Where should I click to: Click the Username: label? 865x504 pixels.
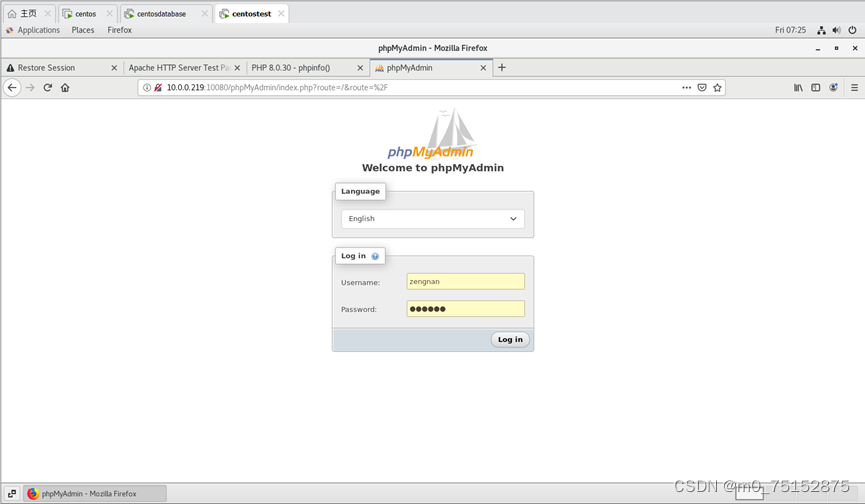point(360,282)
